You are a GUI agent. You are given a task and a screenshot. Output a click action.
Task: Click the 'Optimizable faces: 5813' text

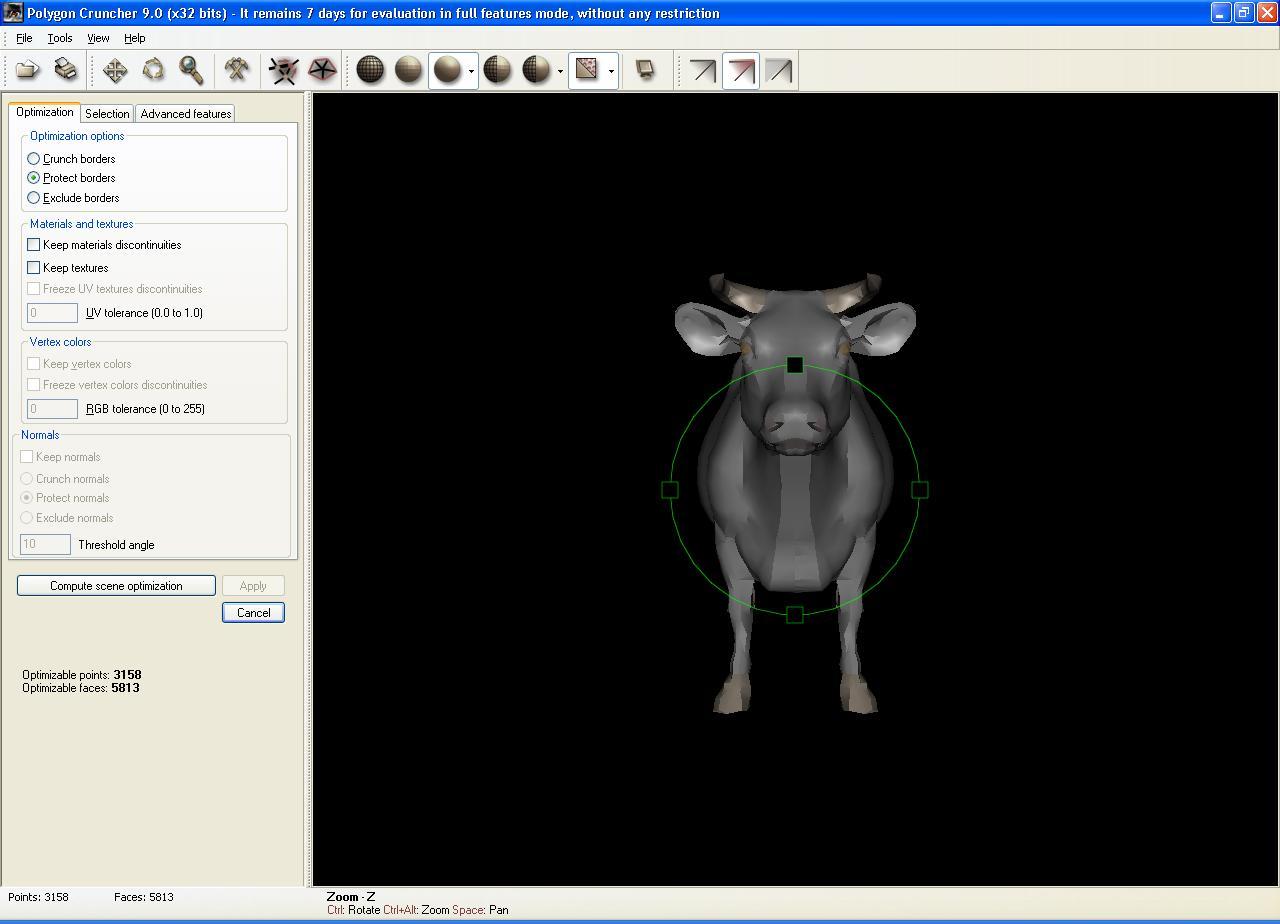[x=81, y=688]
